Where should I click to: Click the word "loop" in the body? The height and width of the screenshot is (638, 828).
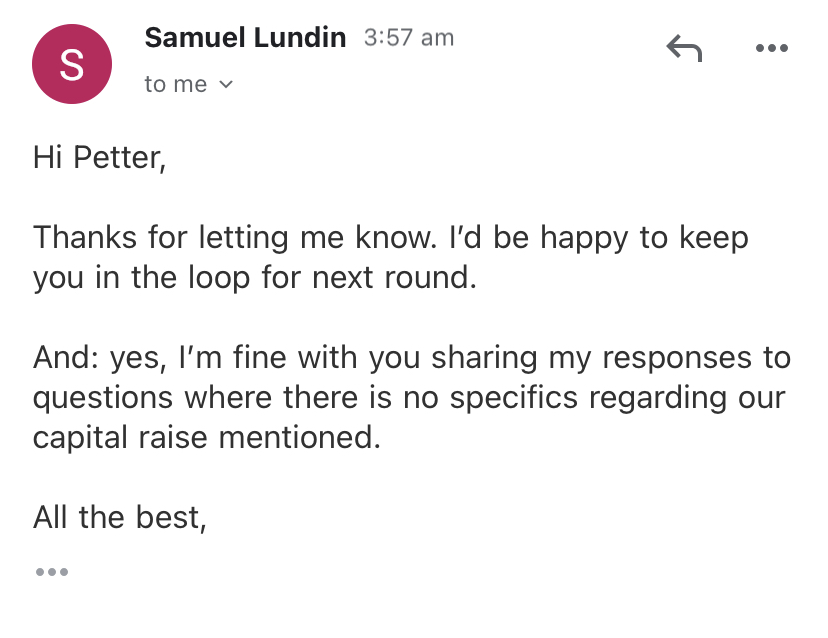pyautogui.click(x=219, y=279)
